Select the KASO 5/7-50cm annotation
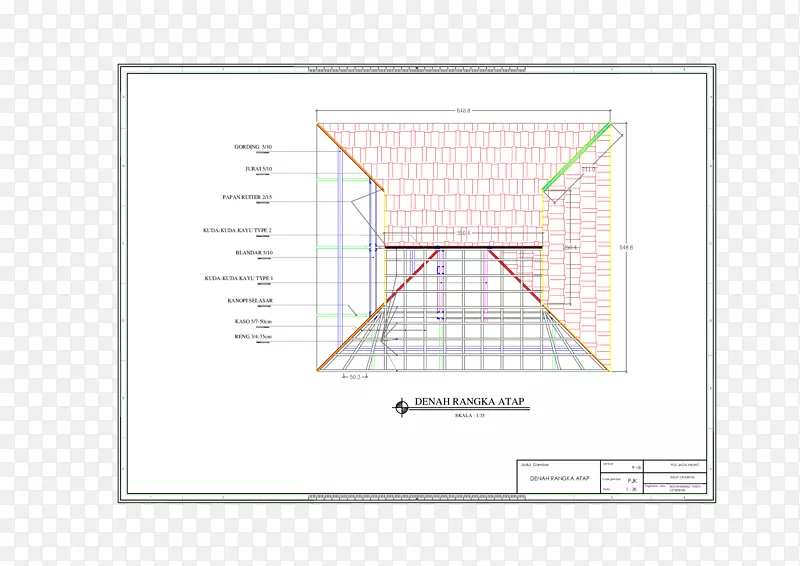 click(253, 321)
